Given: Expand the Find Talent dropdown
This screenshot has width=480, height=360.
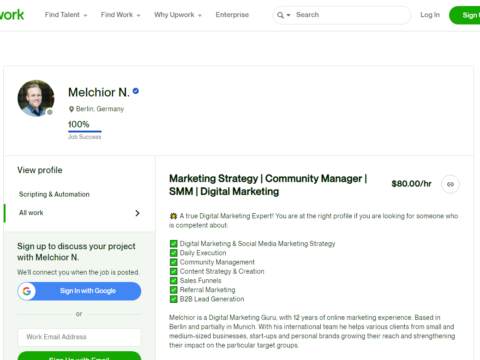Looking at the screenshot, I should [66, 15].
